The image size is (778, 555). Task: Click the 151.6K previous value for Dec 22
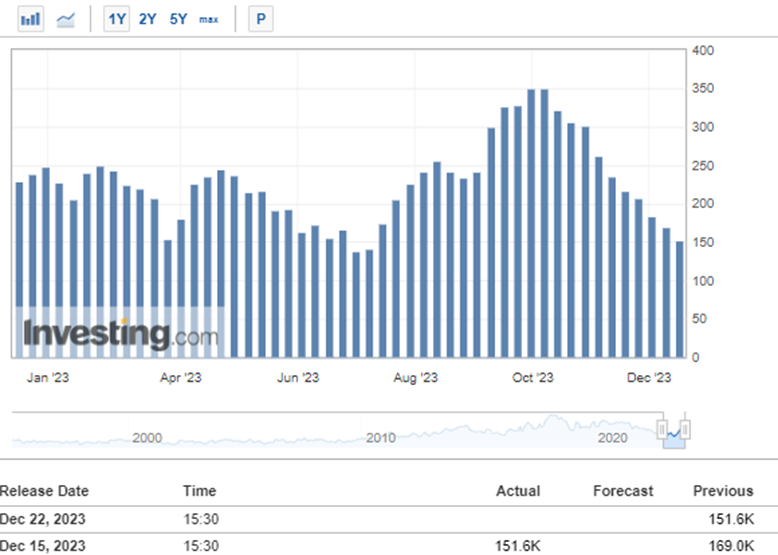[731, 519]
